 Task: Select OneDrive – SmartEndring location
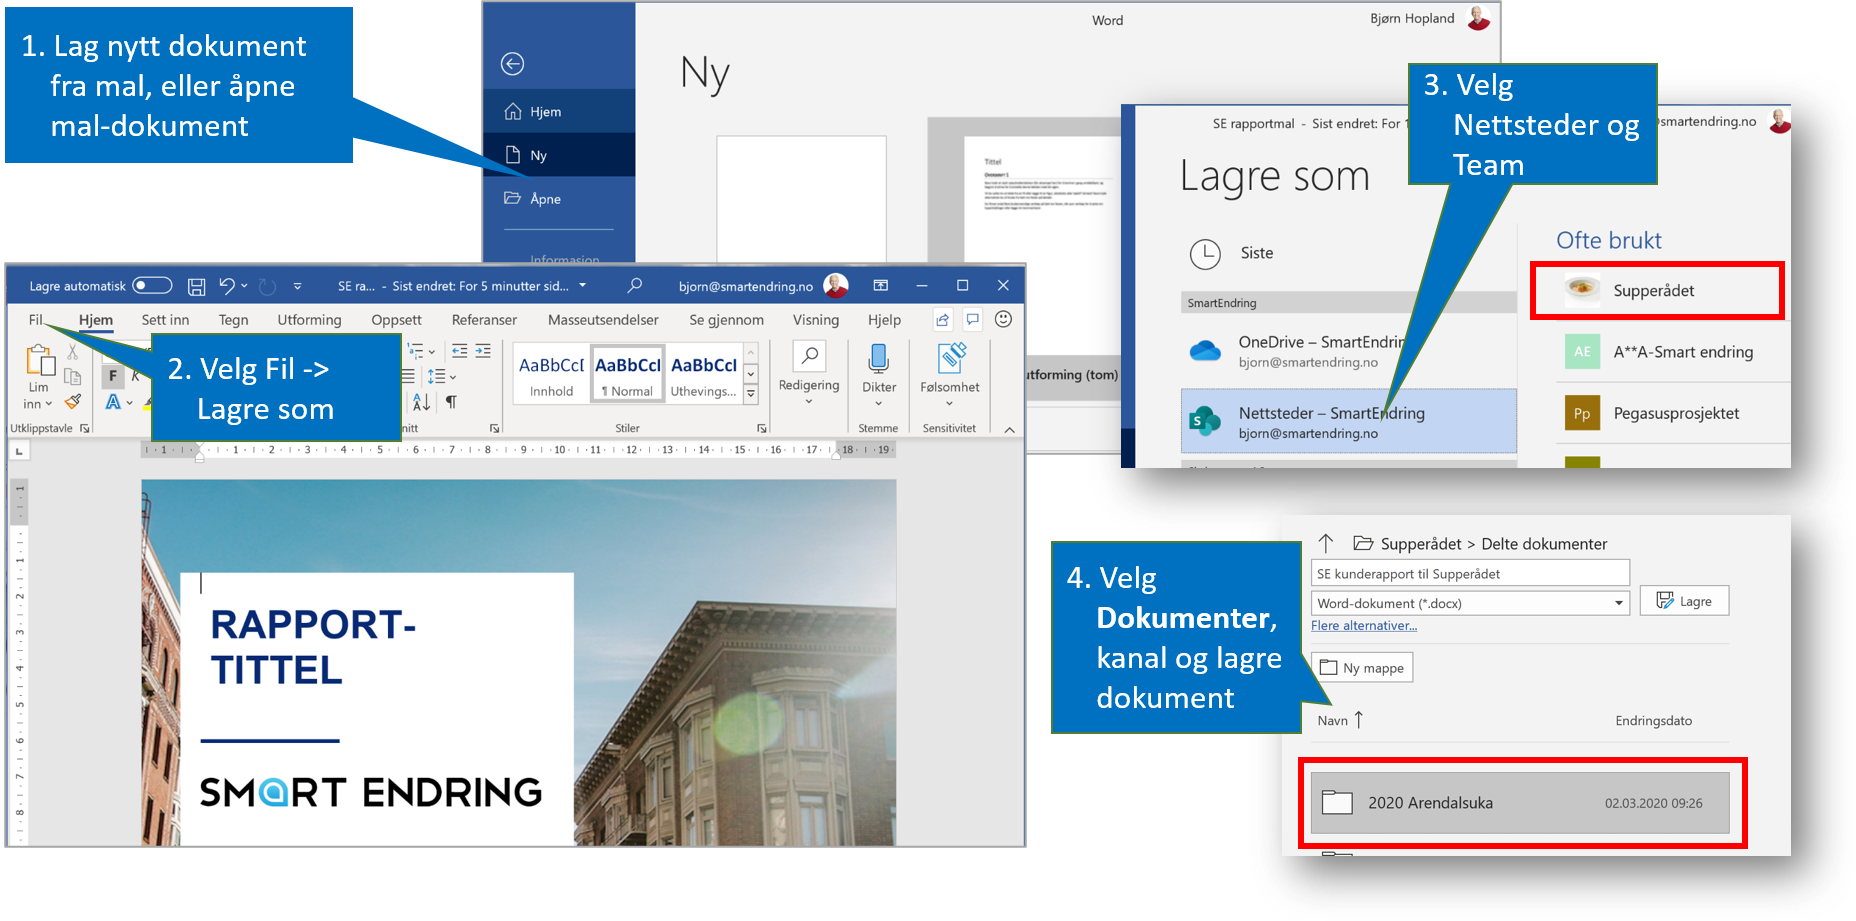click(x=1347, y=351)
